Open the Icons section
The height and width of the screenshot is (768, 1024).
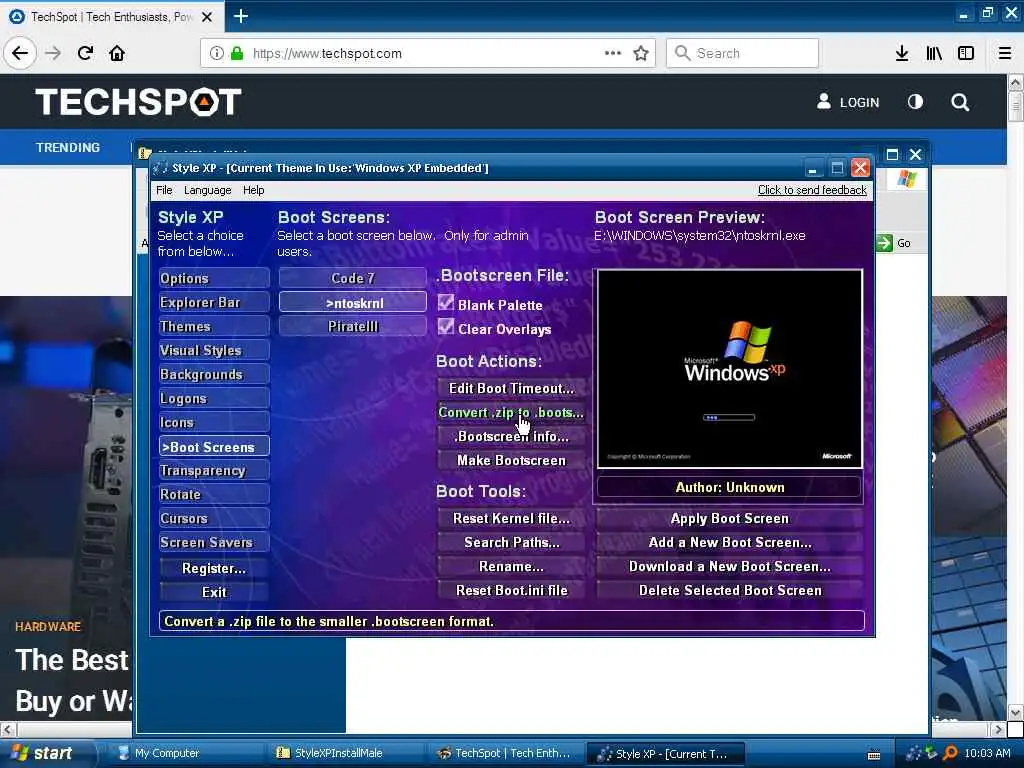pyautogui.click(x=214, y=423)
